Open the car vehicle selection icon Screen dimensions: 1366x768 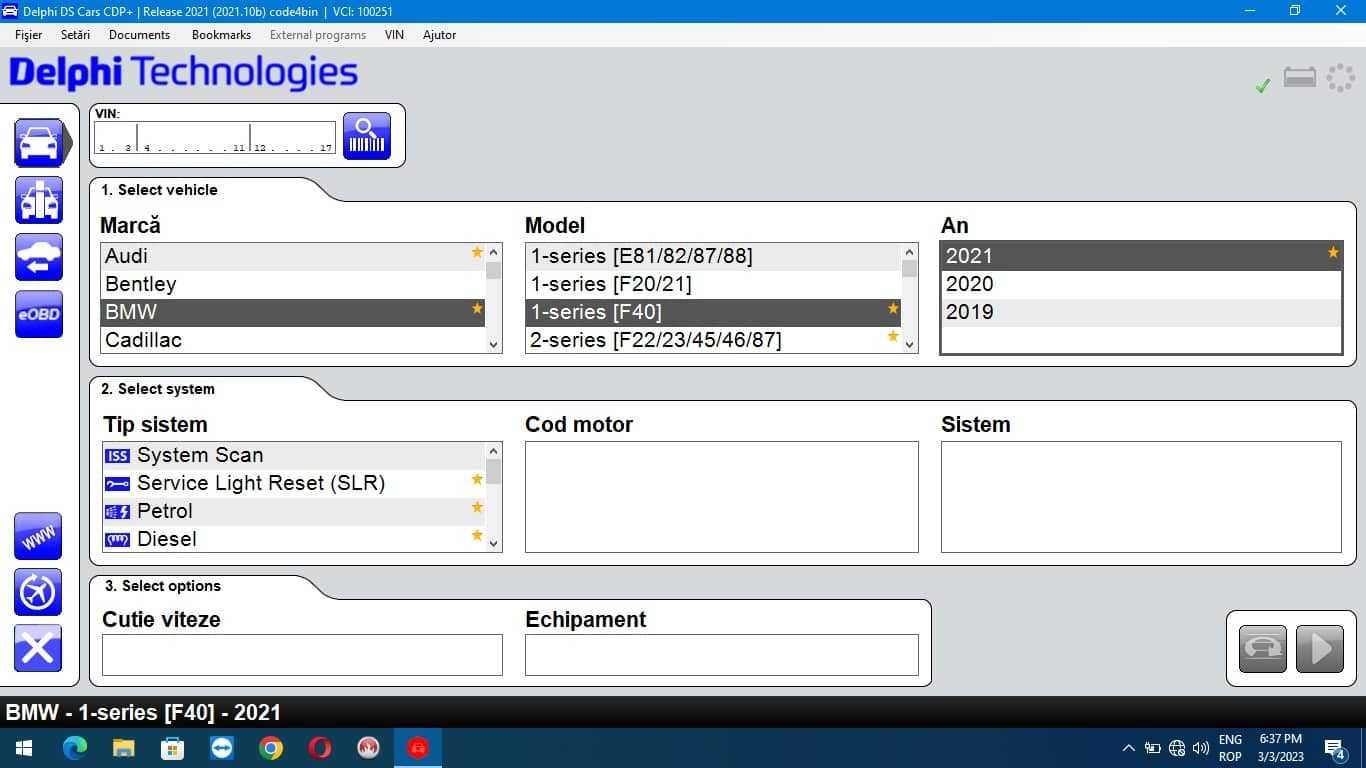pyautogui.click(x=39, y=143)
